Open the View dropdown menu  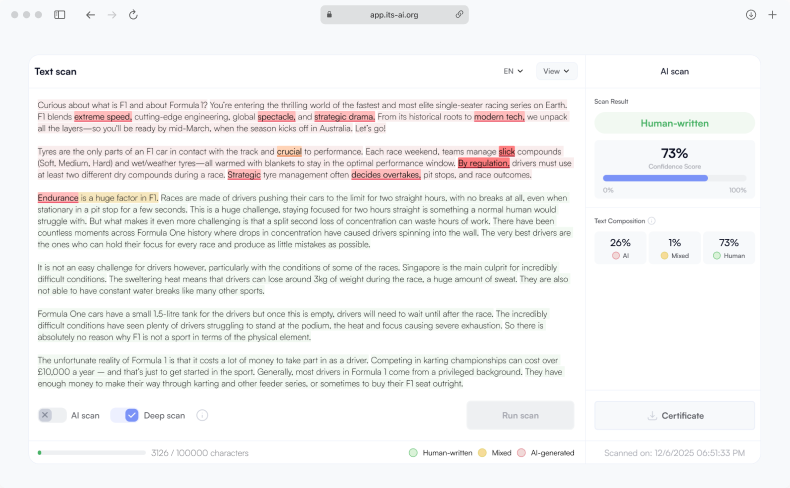pos(556,71)
